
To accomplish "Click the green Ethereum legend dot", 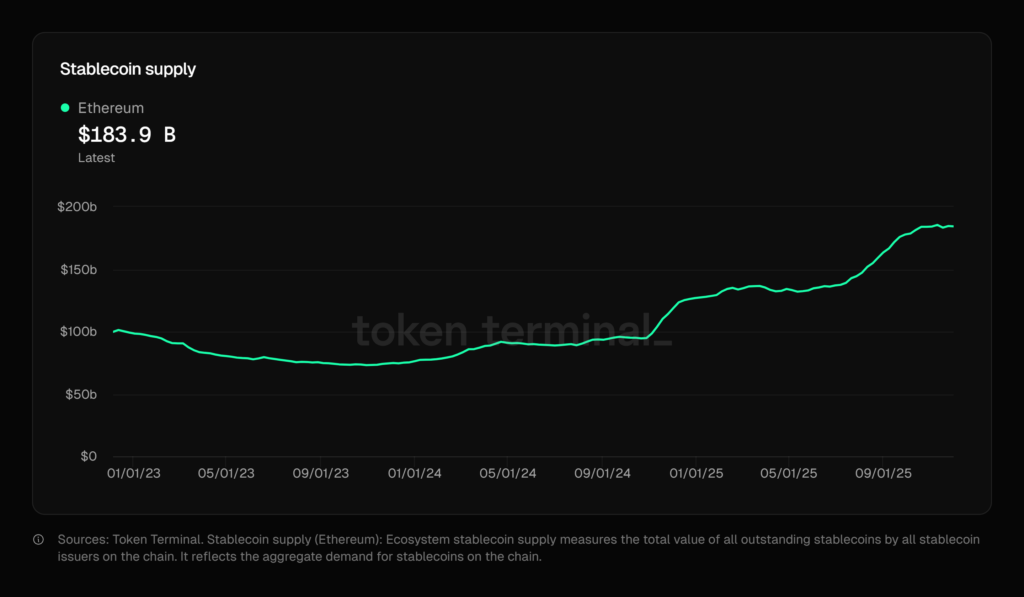I will [65, 108].
